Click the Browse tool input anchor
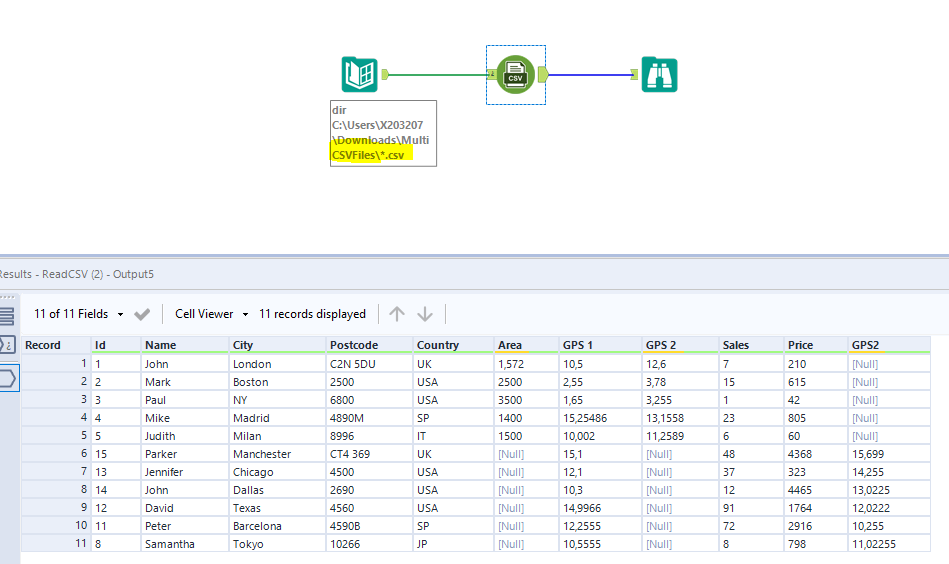The image size is (949, 564). [x=635, y=74]
